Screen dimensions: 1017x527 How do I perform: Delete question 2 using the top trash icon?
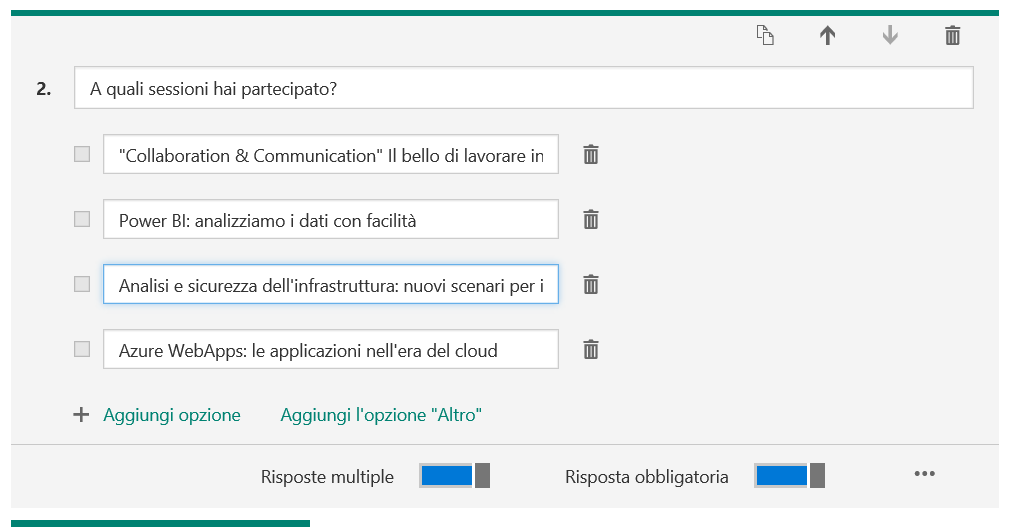click(x=953, y=36)
